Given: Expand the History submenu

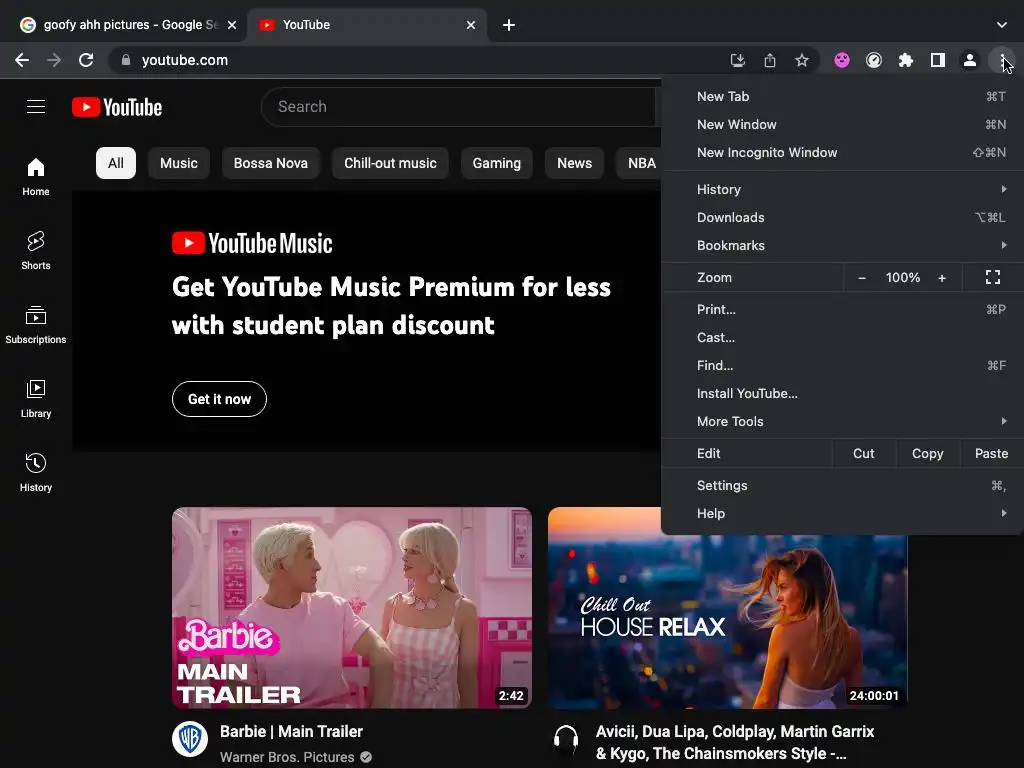Looking at the screenshot, I should pos(842,189).
